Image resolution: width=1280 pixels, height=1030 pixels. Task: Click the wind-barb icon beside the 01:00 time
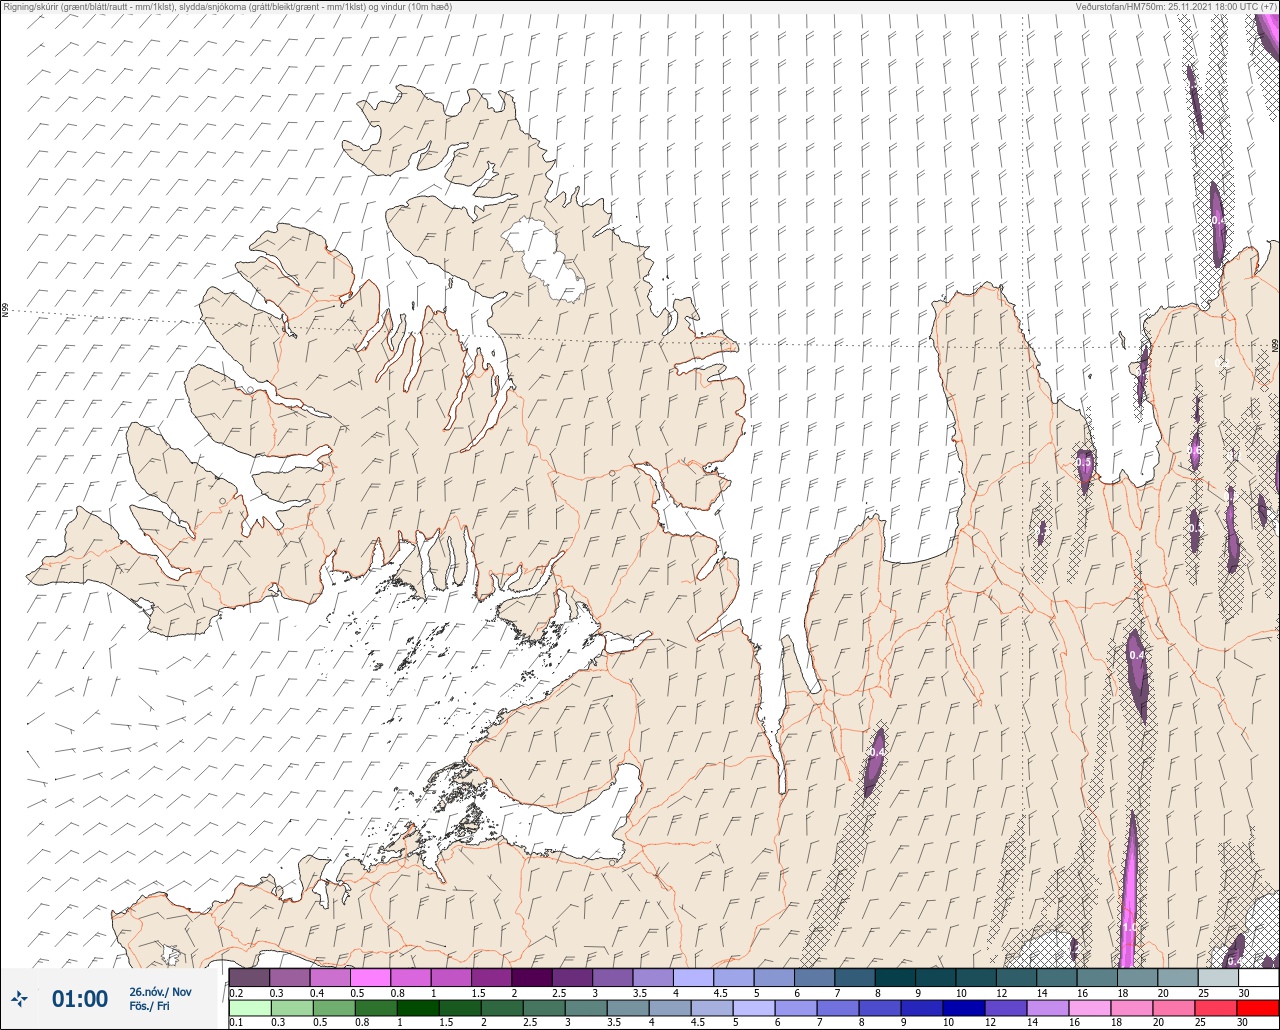pyautogui.click(x=20, y=998)
